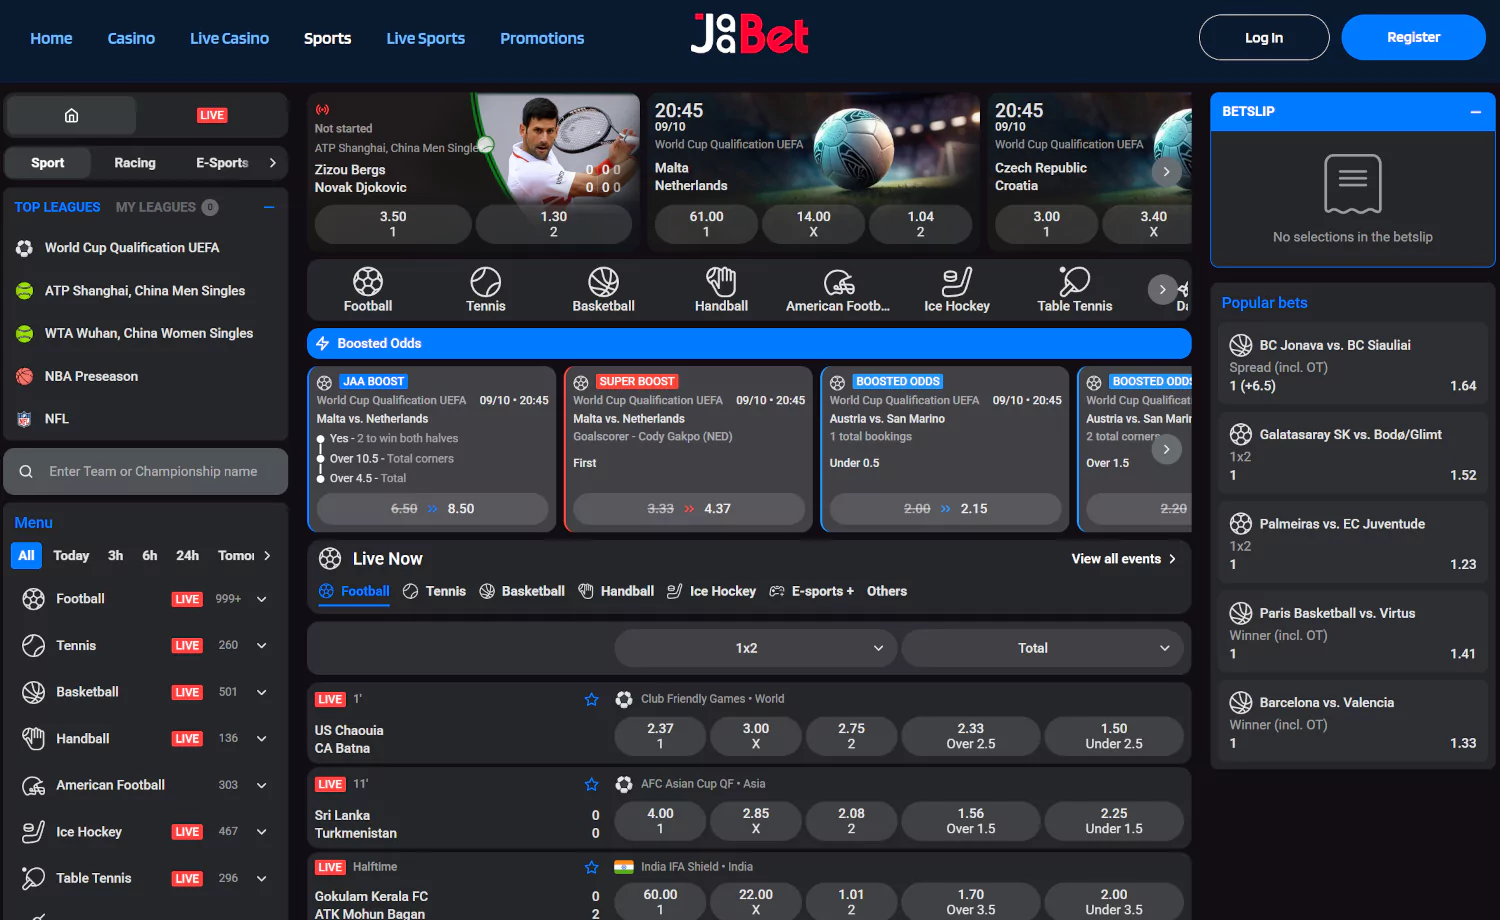Filter menu by All time
Screen dimensions: 1500x920
point(26,555)
